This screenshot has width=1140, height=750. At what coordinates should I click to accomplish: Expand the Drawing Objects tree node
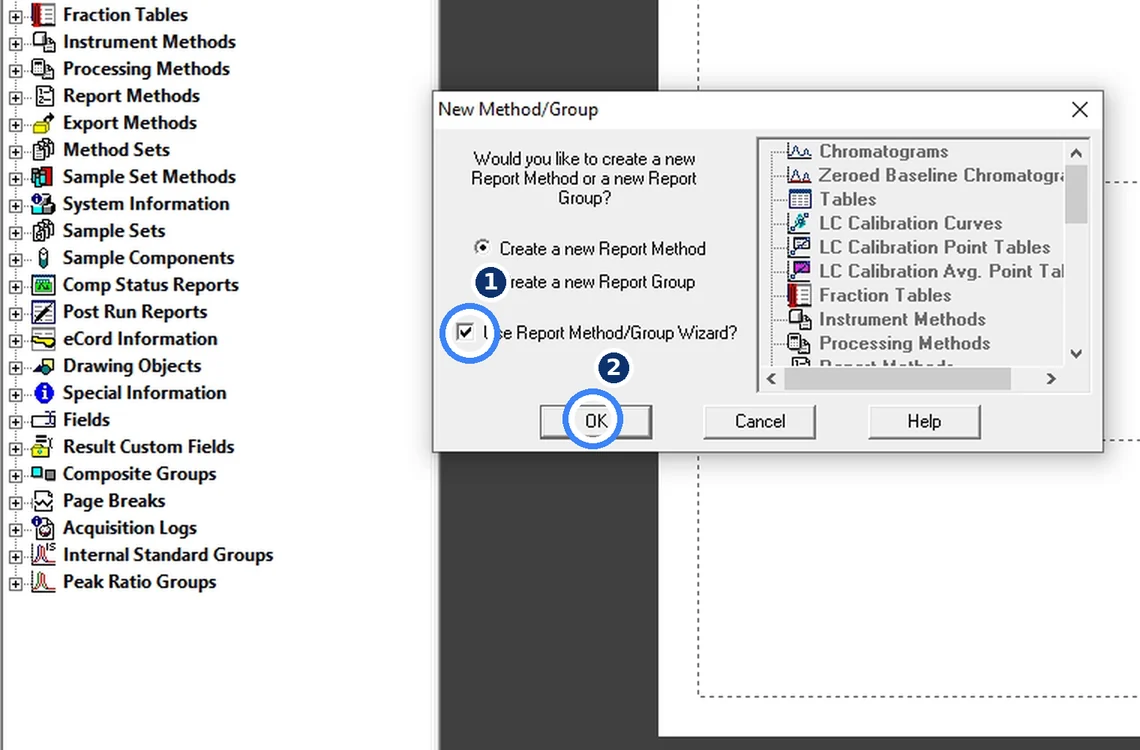(15, 368)
